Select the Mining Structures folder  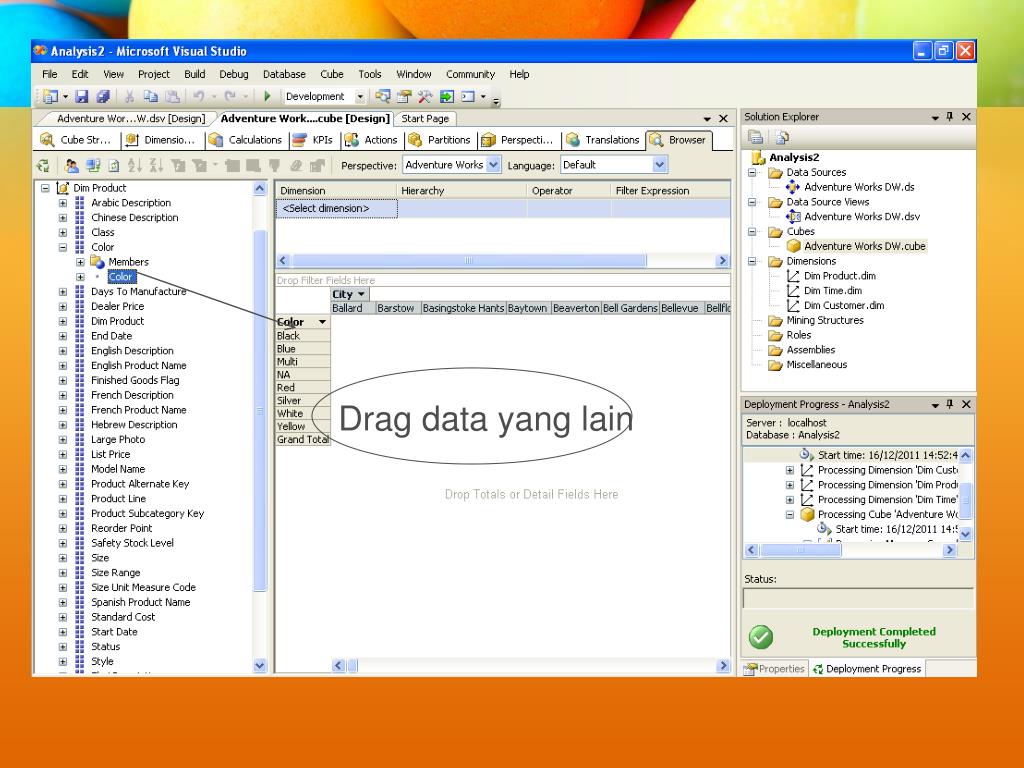(824, 321)
